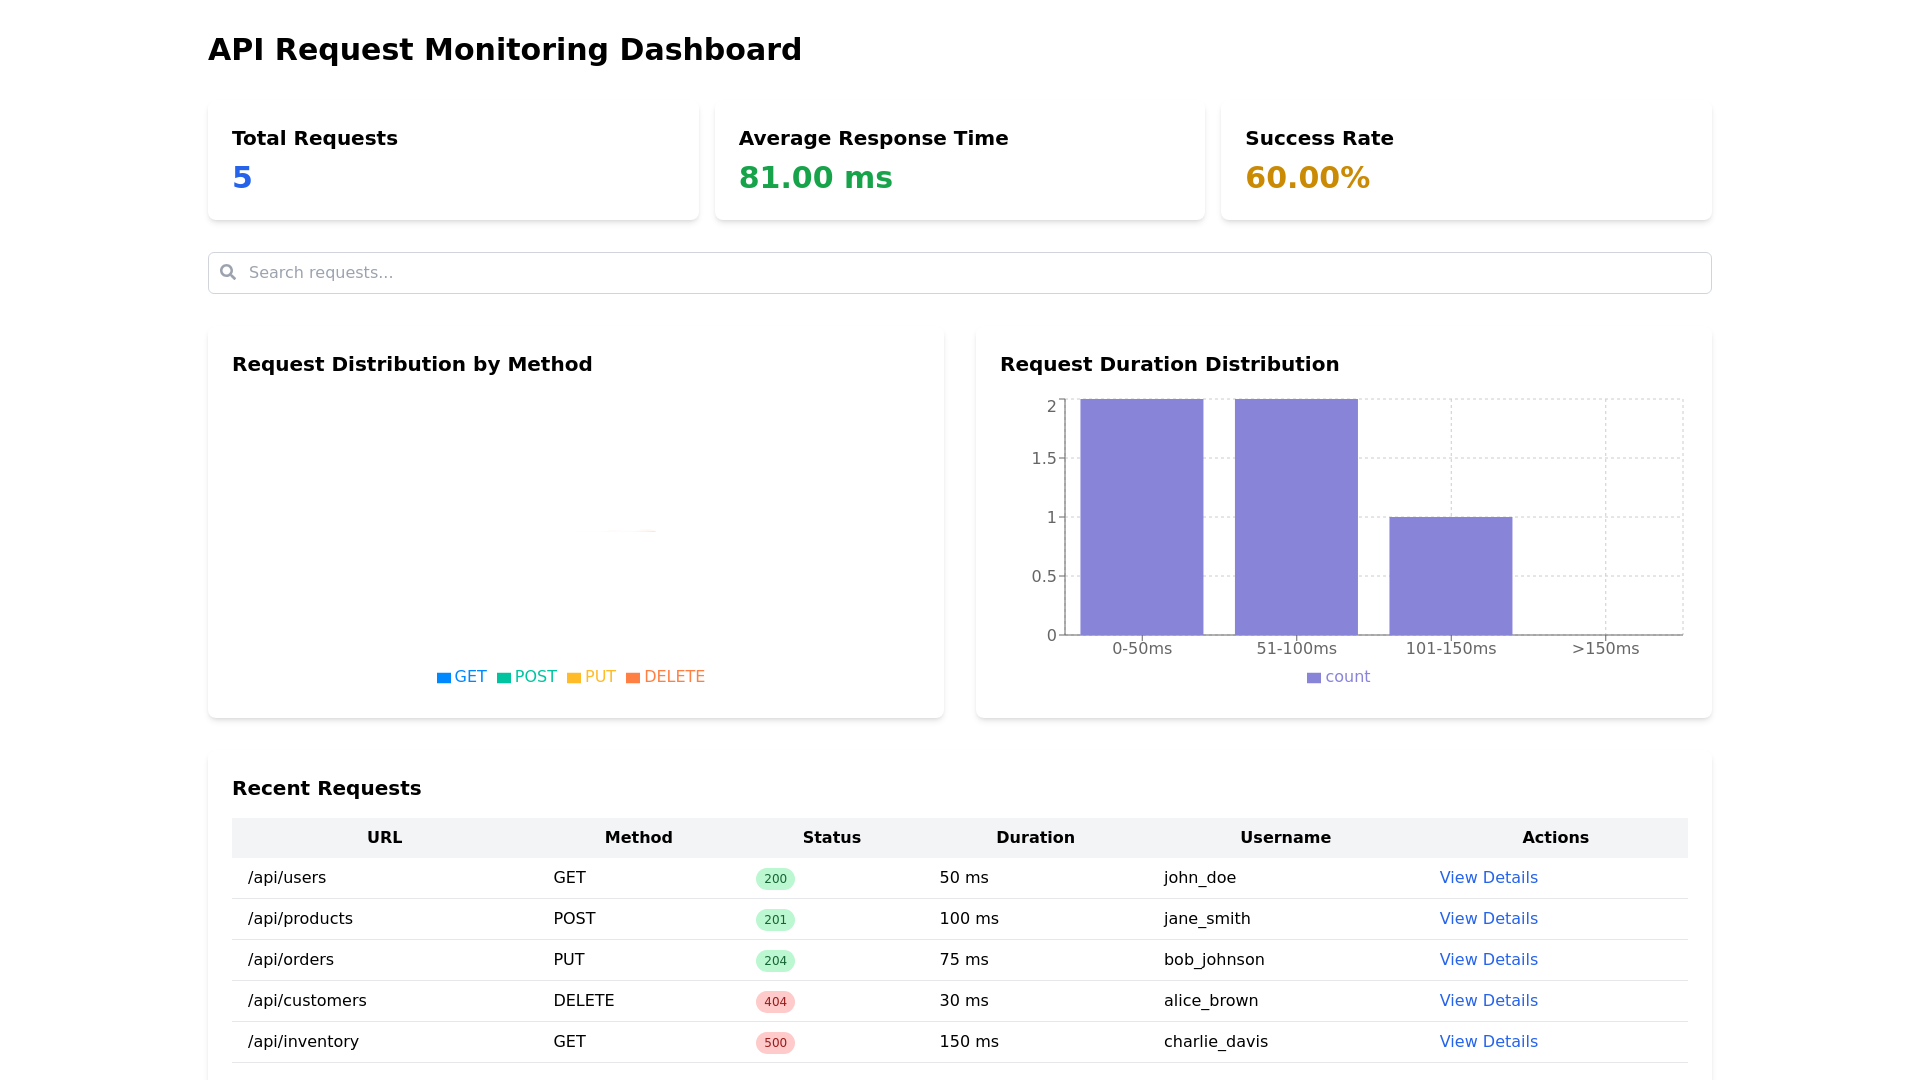Toggle the PUT legend entry
Screen dimensions: 1920x1080
599,677
